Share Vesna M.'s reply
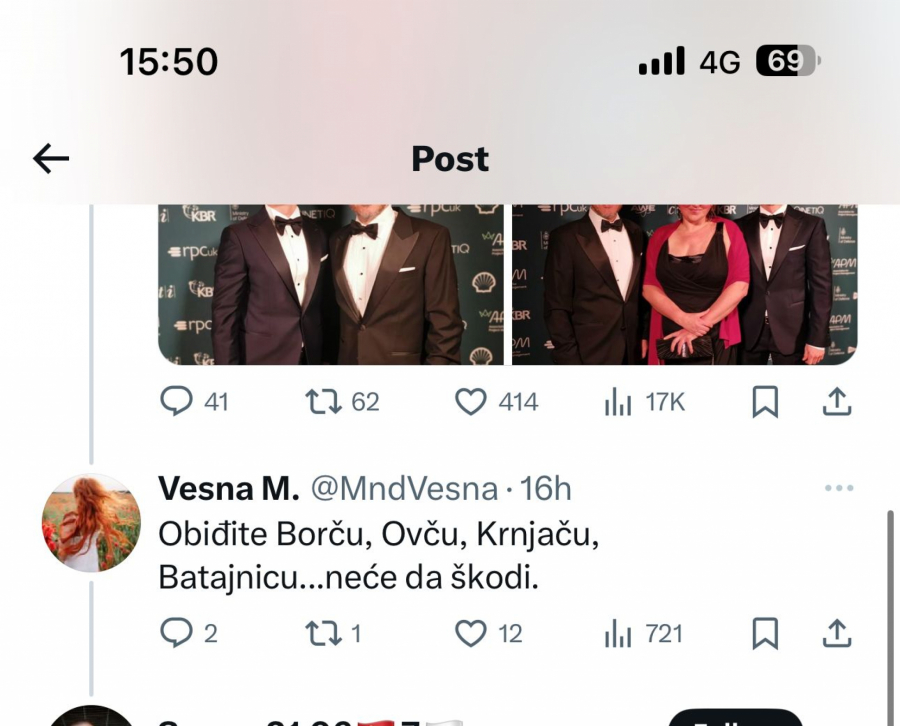The image size is (900, 726). (838, 633)
